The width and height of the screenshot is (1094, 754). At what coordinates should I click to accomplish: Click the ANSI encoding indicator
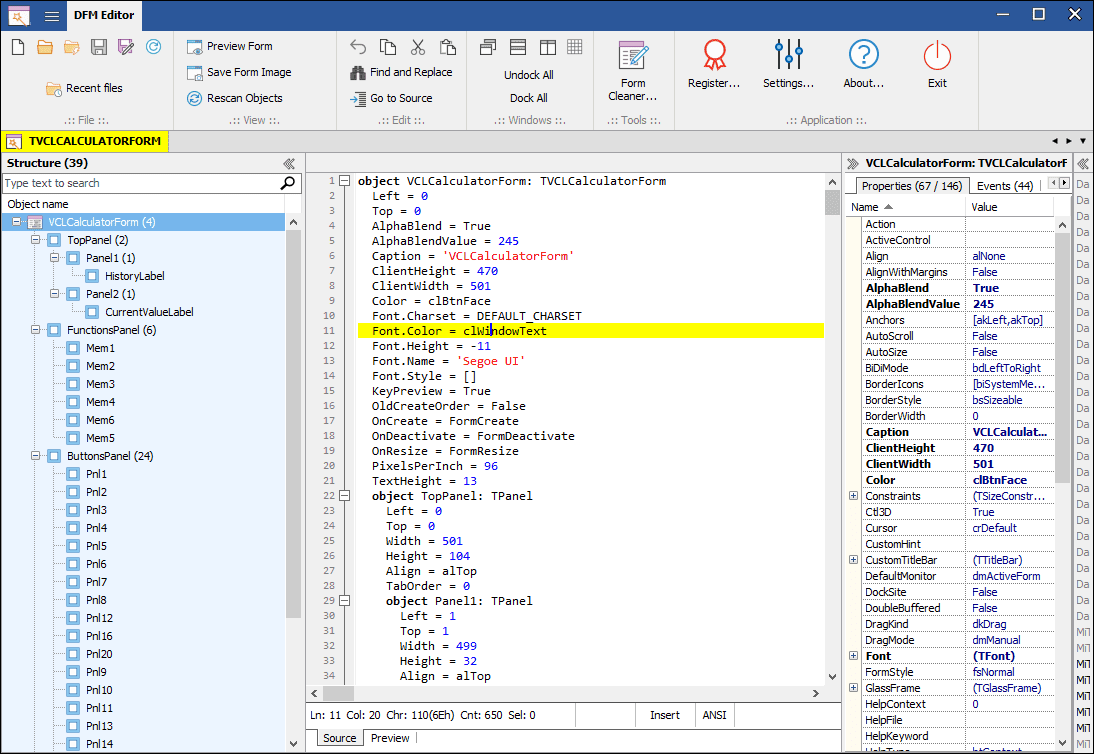pos(714,715)
